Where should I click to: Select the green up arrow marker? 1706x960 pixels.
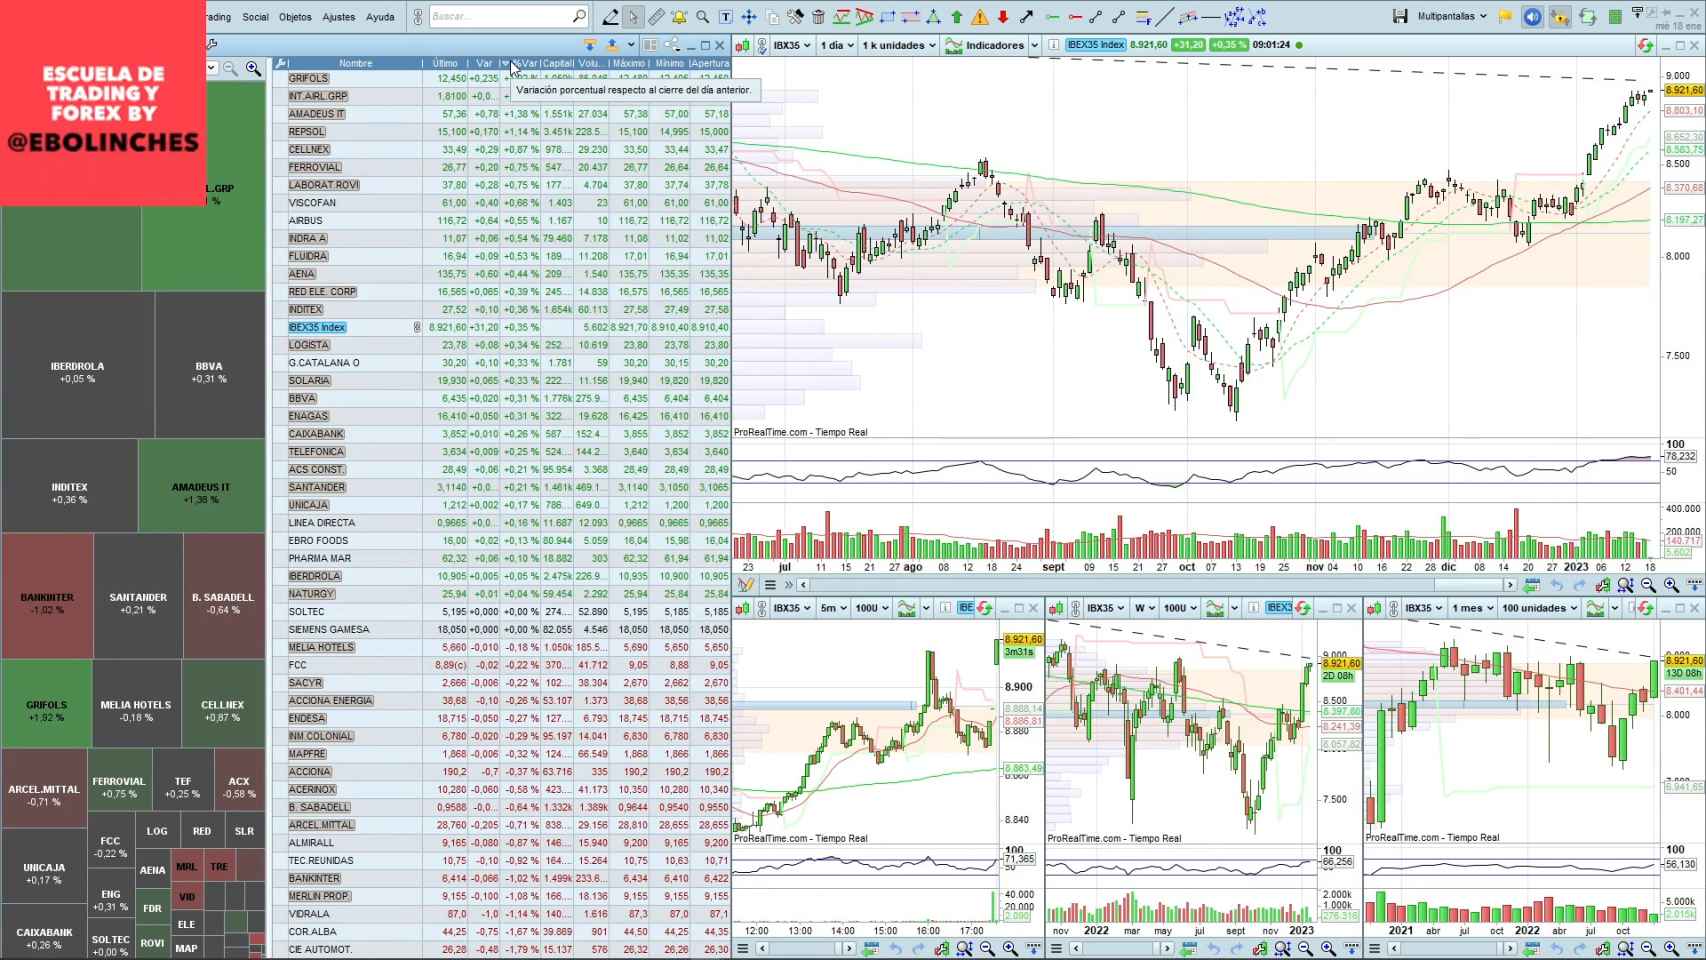[x=957, y=16]
